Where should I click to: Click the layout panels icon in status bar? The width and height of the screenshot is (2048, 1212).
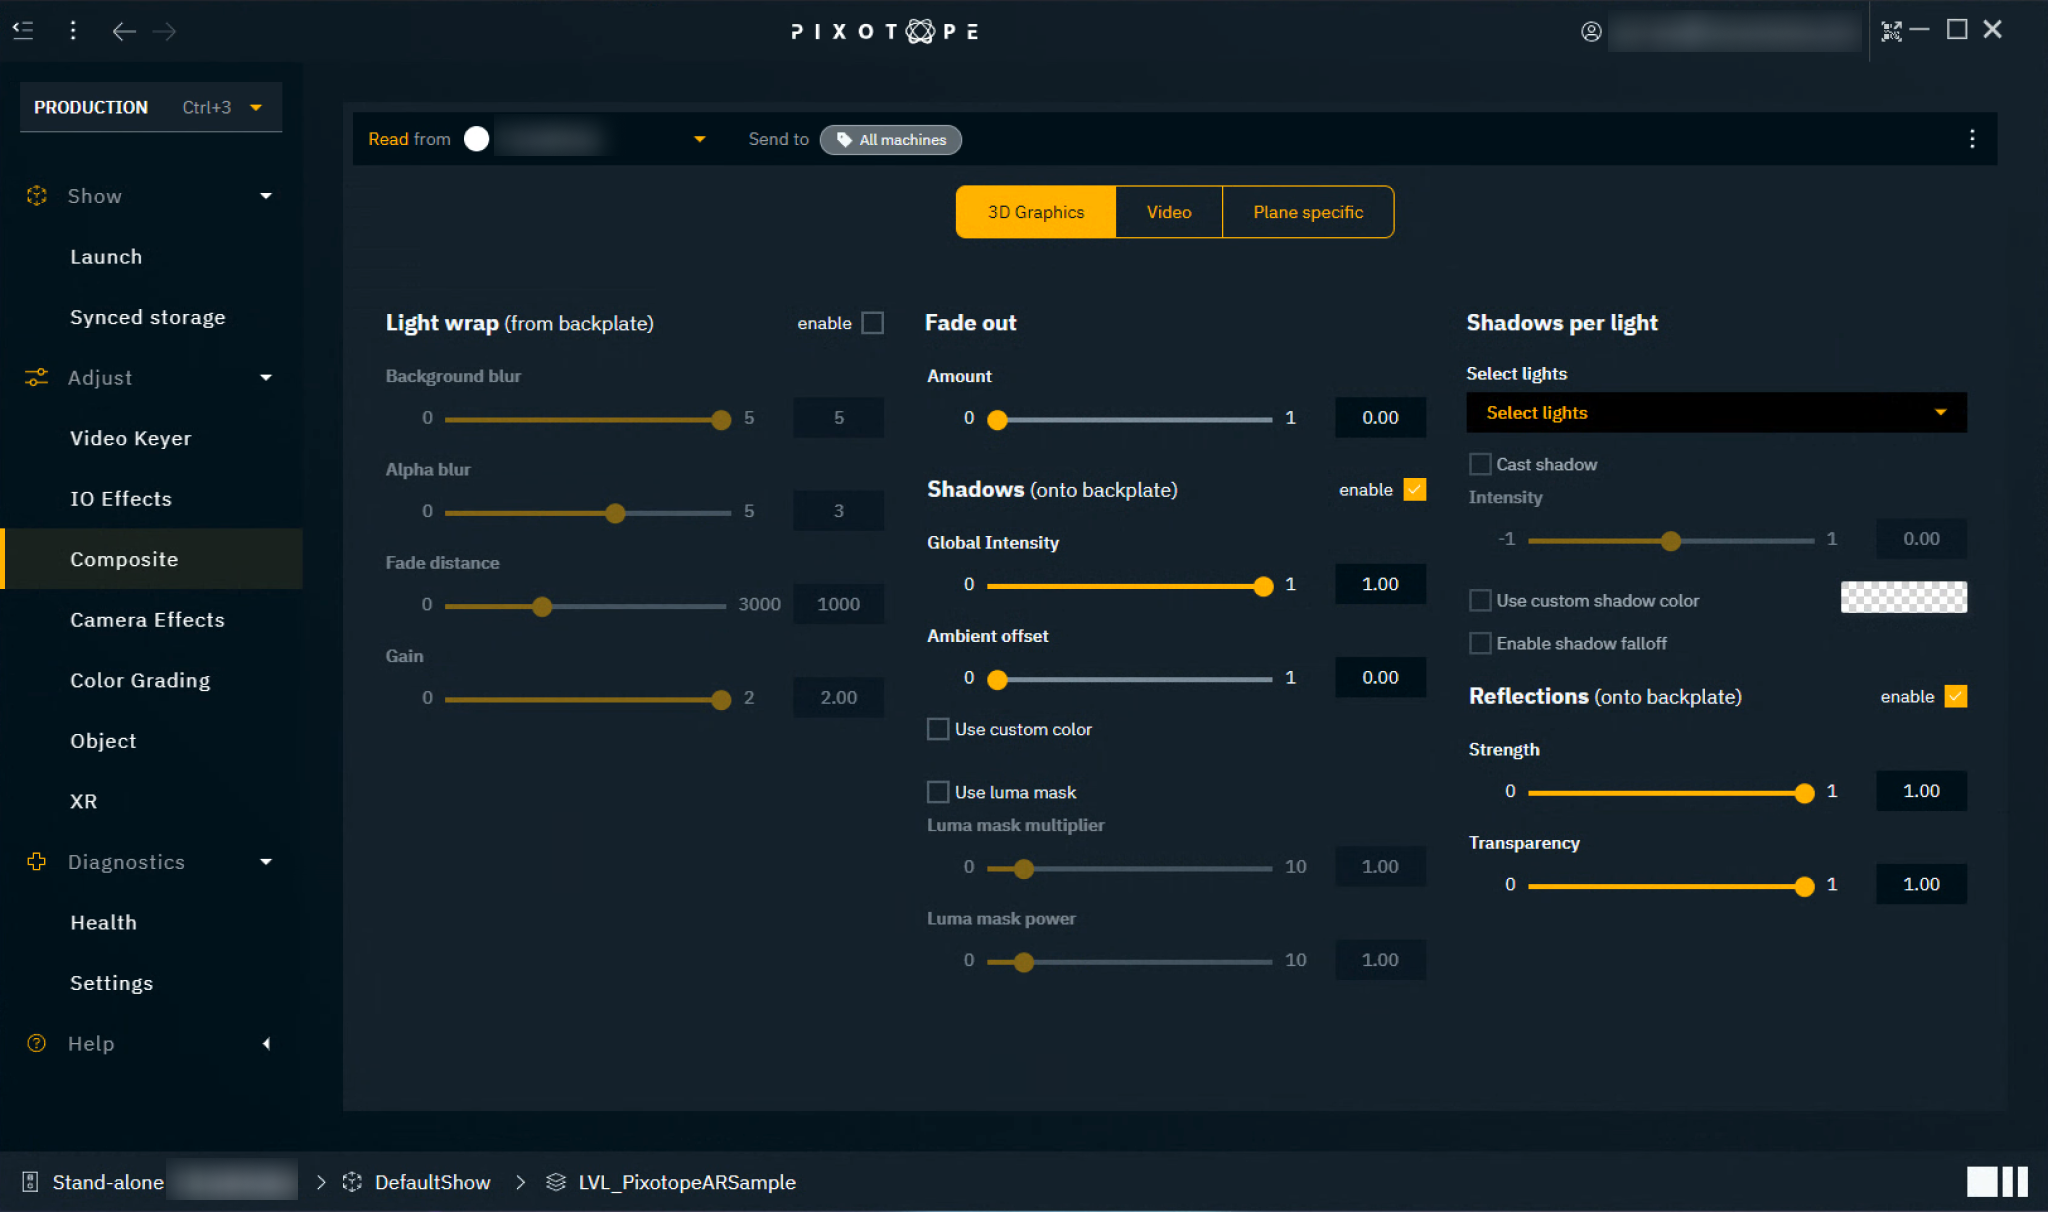[1997, 1181]
